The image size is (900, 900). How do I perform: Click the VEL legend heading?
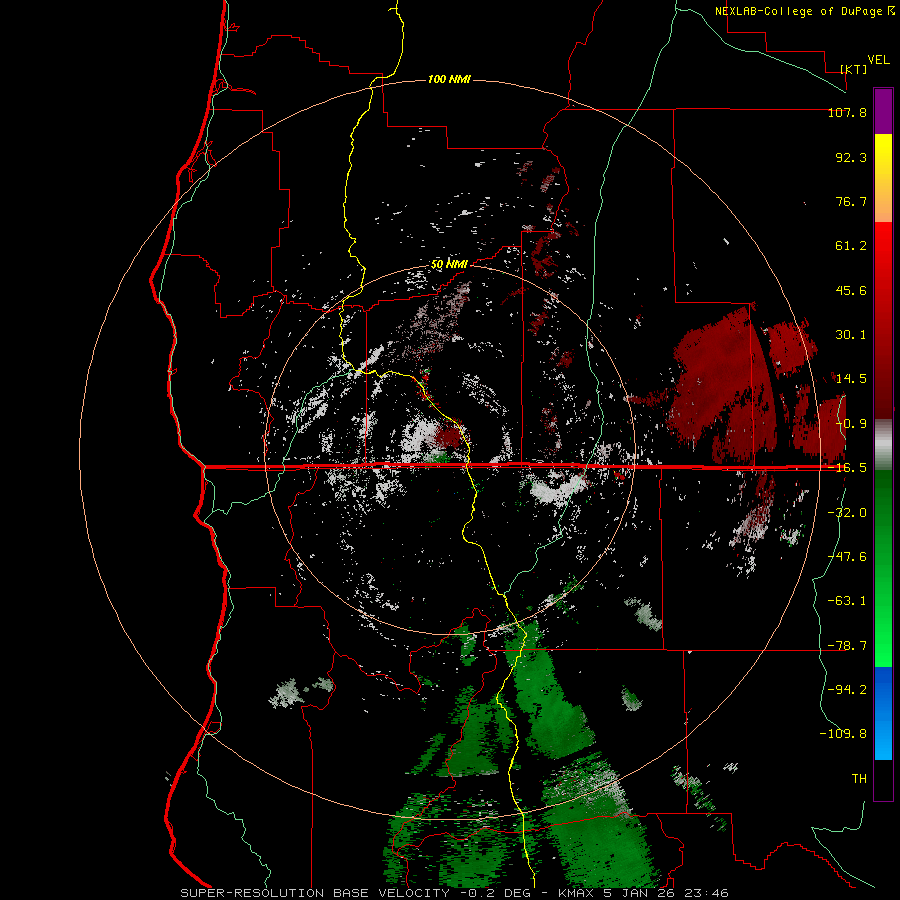(878, 60)
